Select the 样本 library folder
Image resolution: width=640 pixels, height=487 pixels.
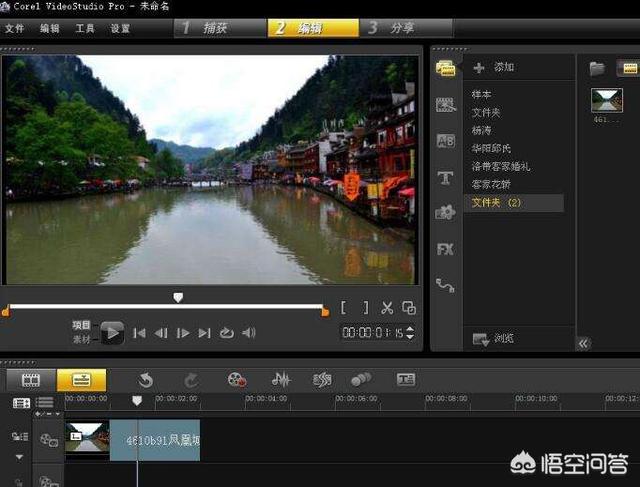coord(481,94)
